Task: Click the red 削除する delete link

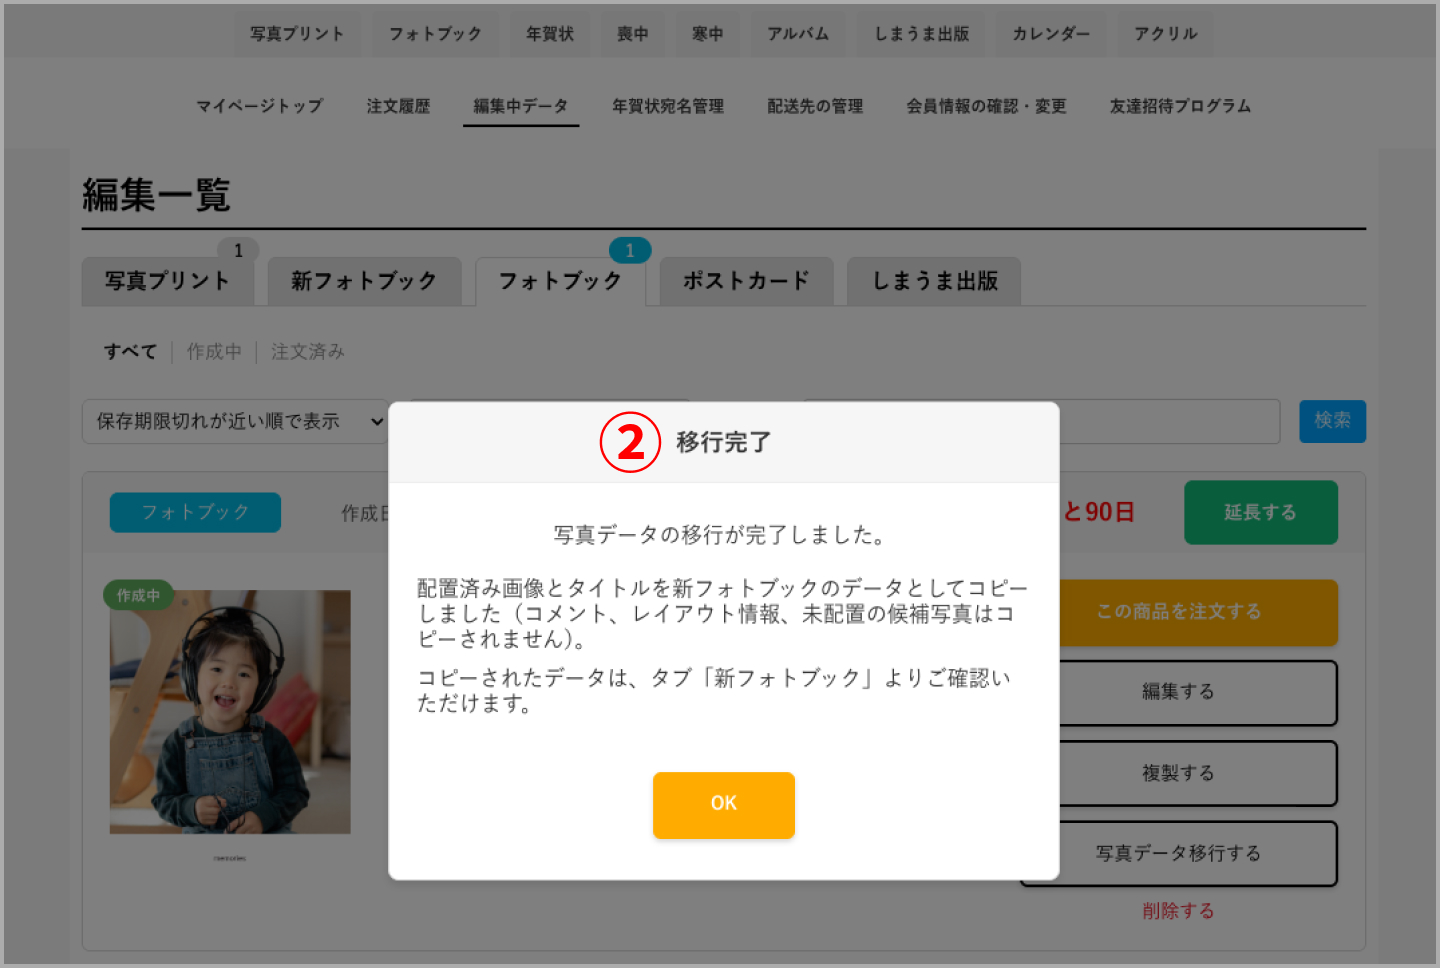Action: (1177, 910)
